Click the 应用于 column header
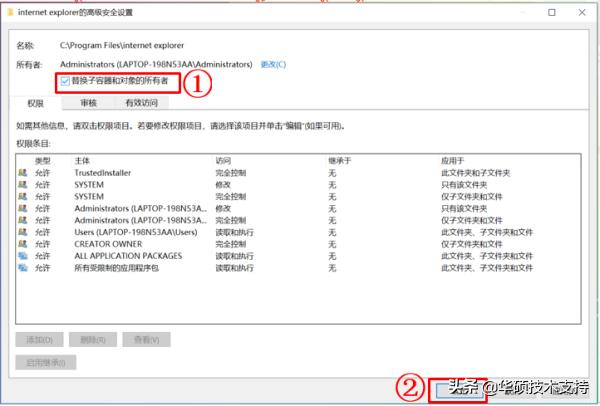Screen dimensions: 600x406 tap(452, 161)
